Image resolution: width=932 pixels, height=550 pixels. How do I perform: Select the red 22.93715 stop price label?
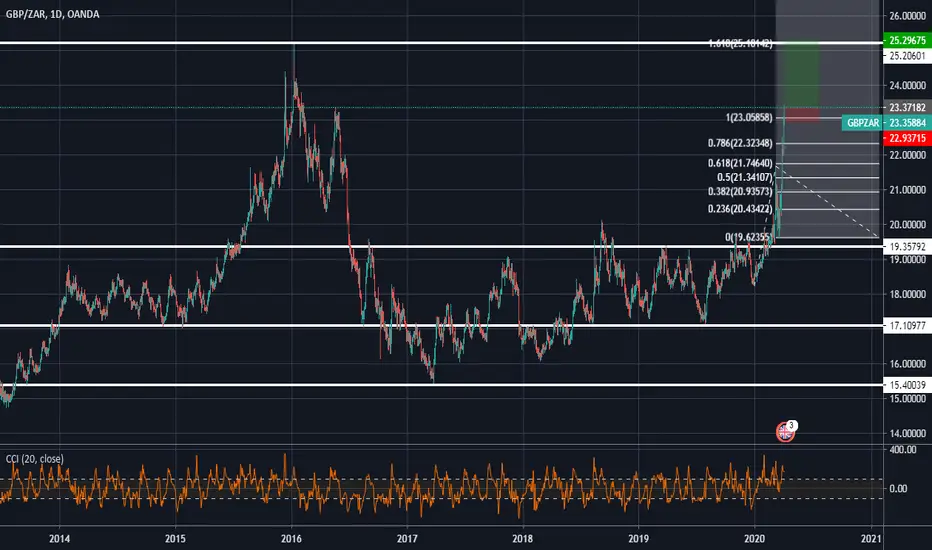(907, 139)
